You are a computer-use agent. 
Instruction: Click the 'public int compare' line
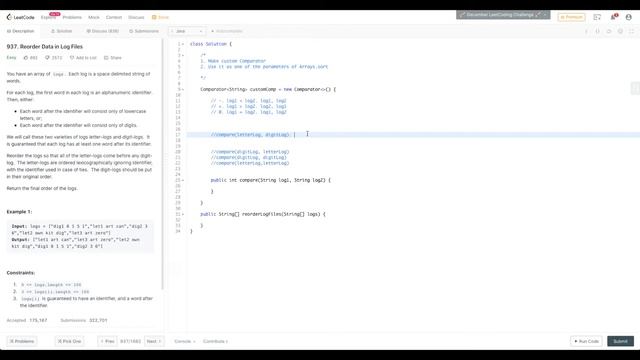point(270,180)
